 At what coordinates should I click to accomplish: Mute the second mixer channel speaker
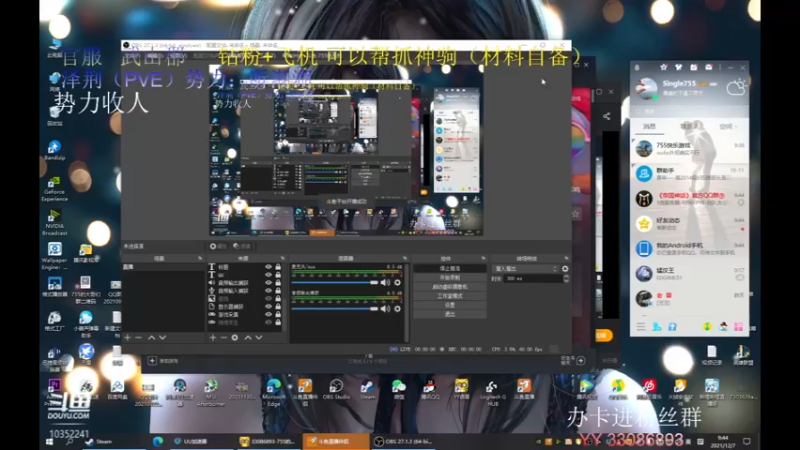coord(385,309)
